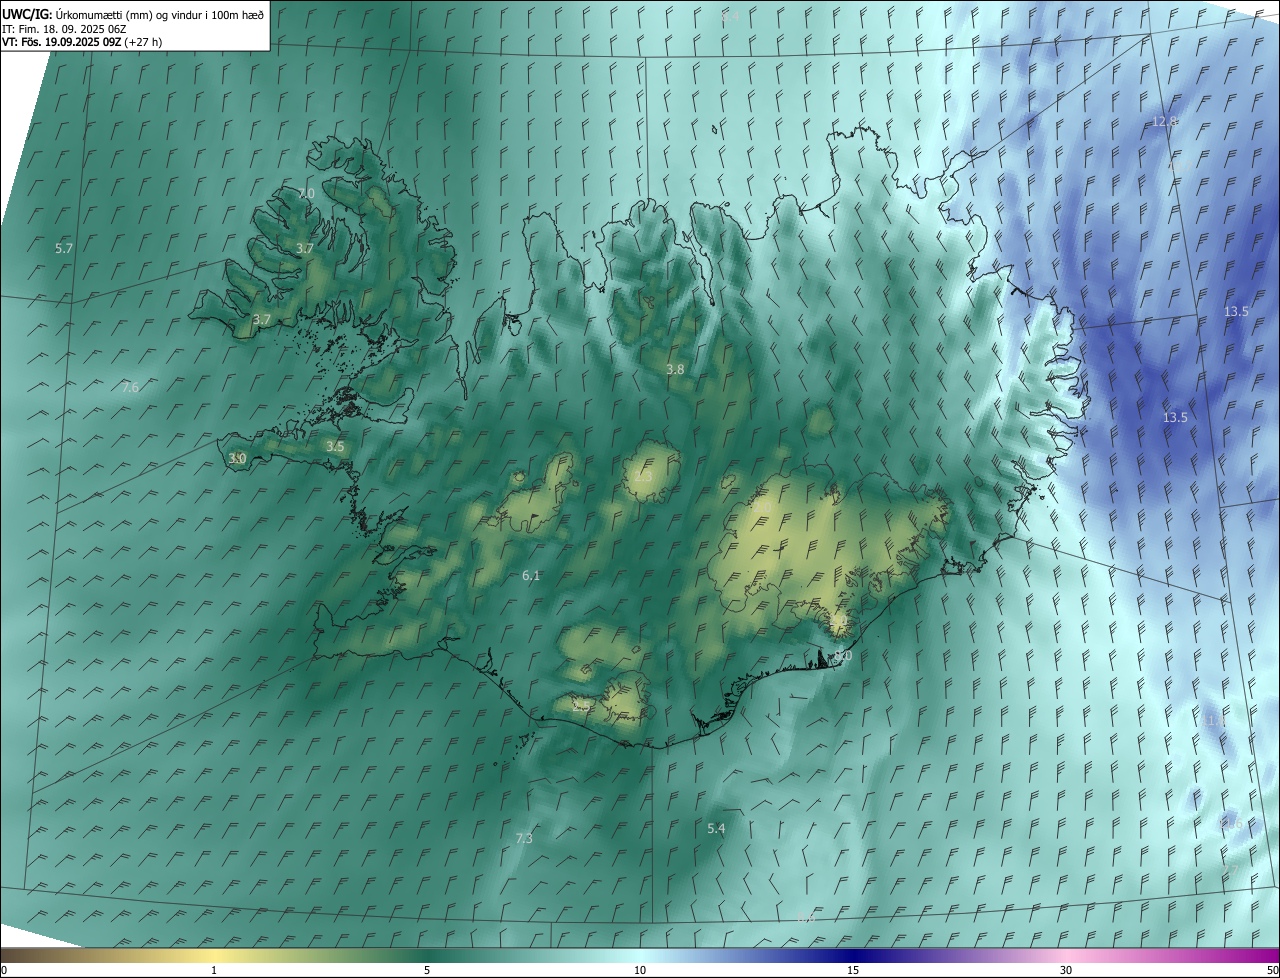Click the 5.7 precipitation value on the map

pyautogui.click(x=64, y=248)
